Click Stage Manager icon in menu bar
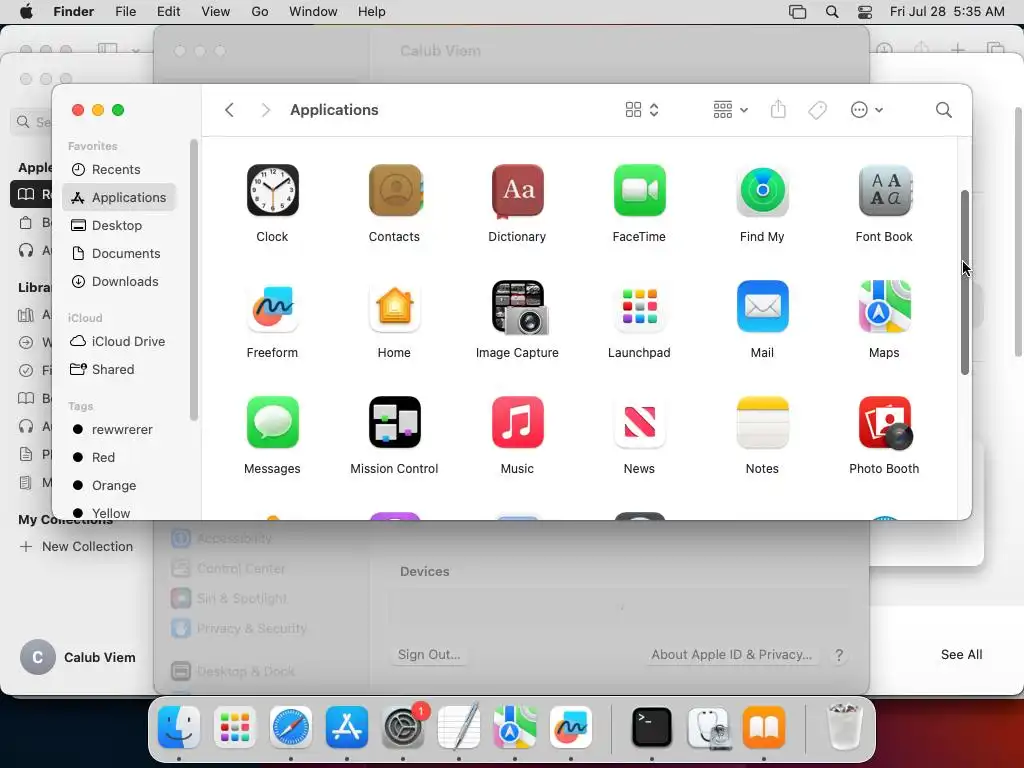Screen dimensions: 1024x768 [797, 12]
